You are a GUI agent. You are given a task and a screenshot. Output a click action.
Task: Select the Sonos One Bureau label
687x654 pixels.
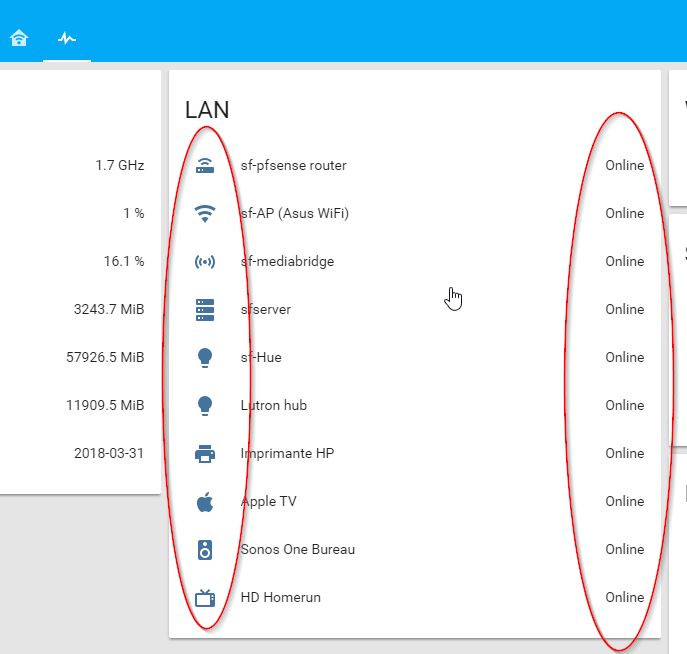coord(298,549)
